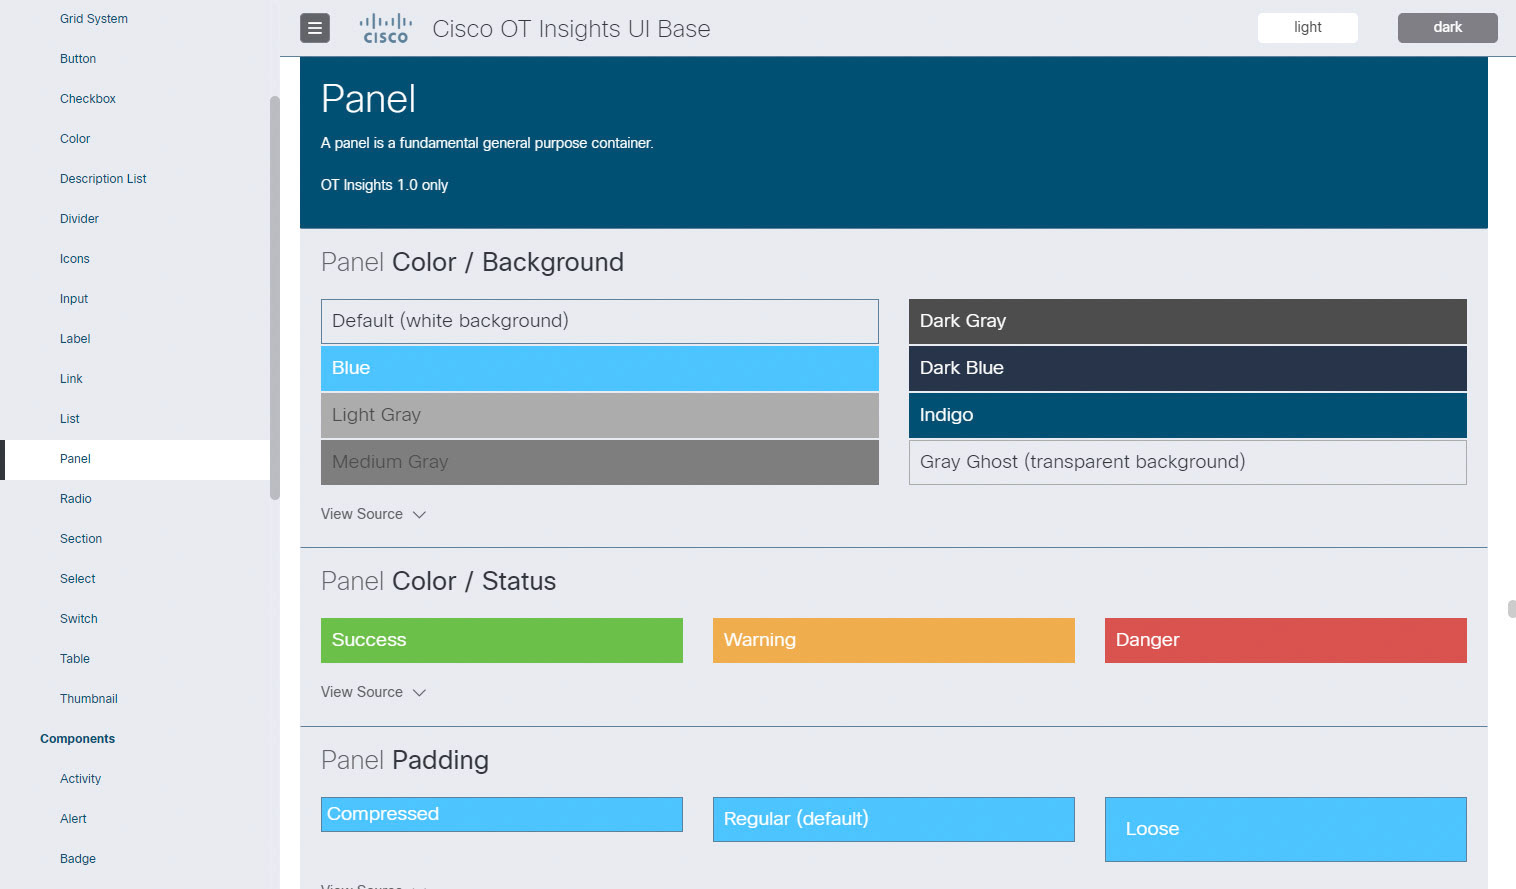Expand View Source under Color / Background
The width and height of the screenshot is (1516, 889).
(x=373, y=514)
